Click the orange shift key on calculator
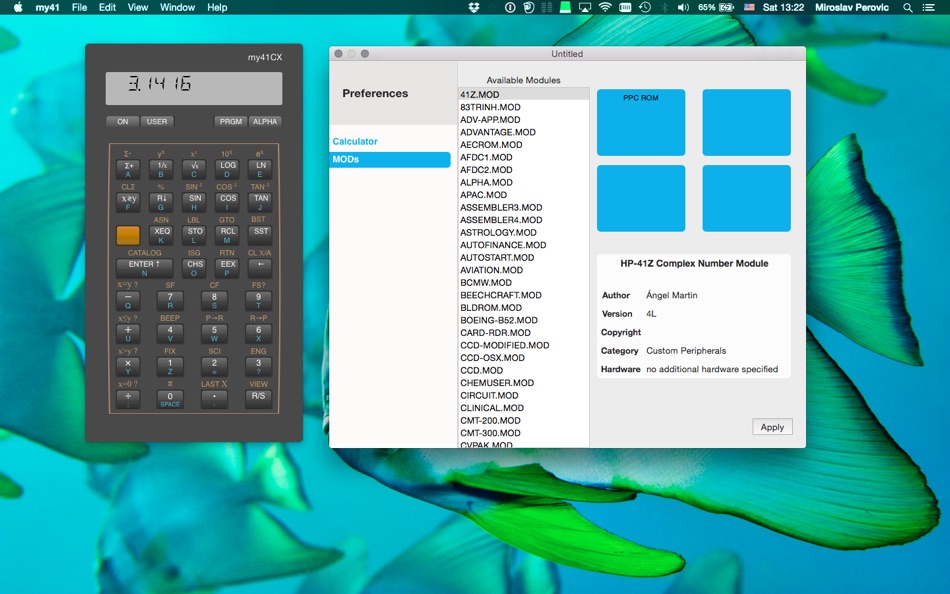Image resolution: width=950 pixels, height=594 pixels. [128, 235]
